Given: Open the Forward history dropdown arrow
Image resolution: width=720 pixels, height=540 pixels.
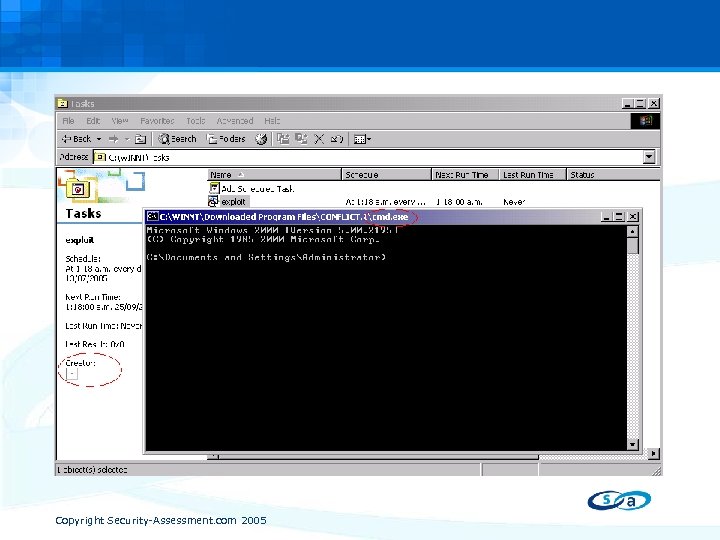Looking at the screenshot, I should click(x=127, y=139).
